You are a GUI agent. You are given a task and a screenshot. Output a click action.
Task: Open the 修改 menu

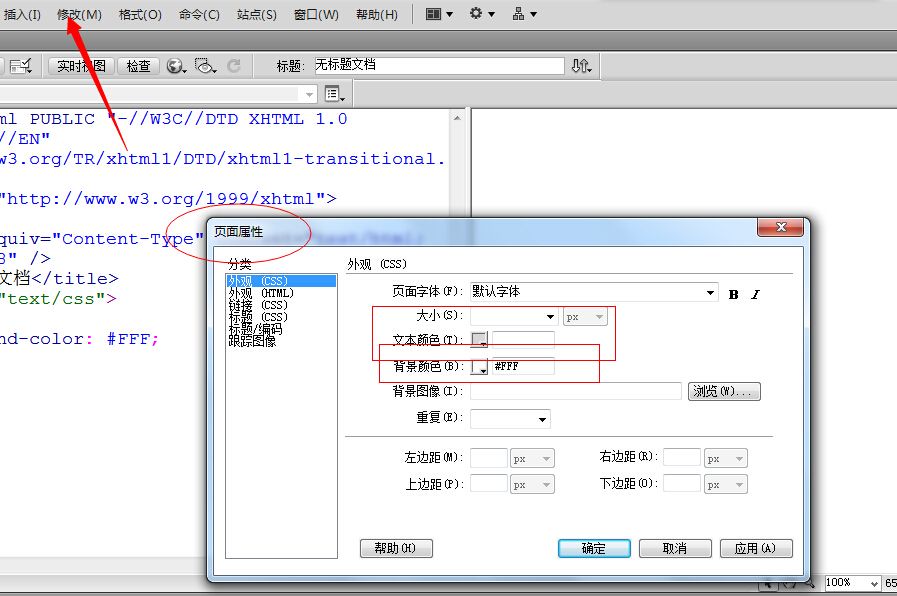point(81,13)
